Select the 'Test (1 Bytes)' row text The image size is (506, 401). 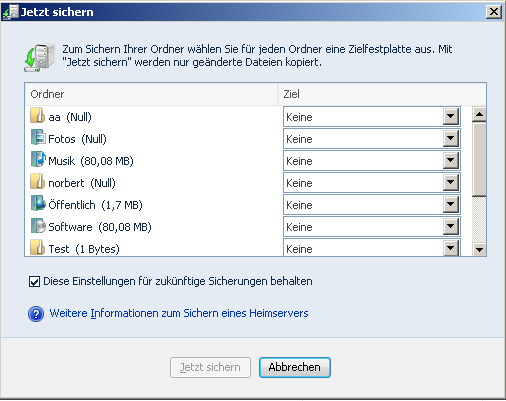84,249
